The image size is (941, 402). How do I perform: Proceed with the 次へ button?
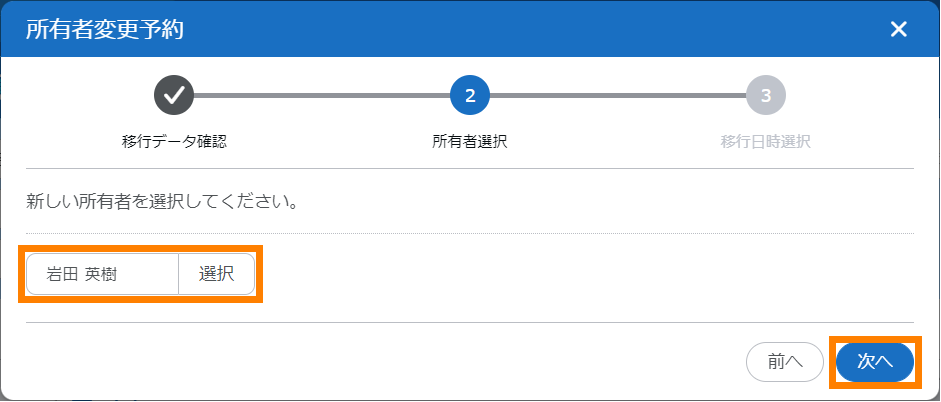click(875, 362)
